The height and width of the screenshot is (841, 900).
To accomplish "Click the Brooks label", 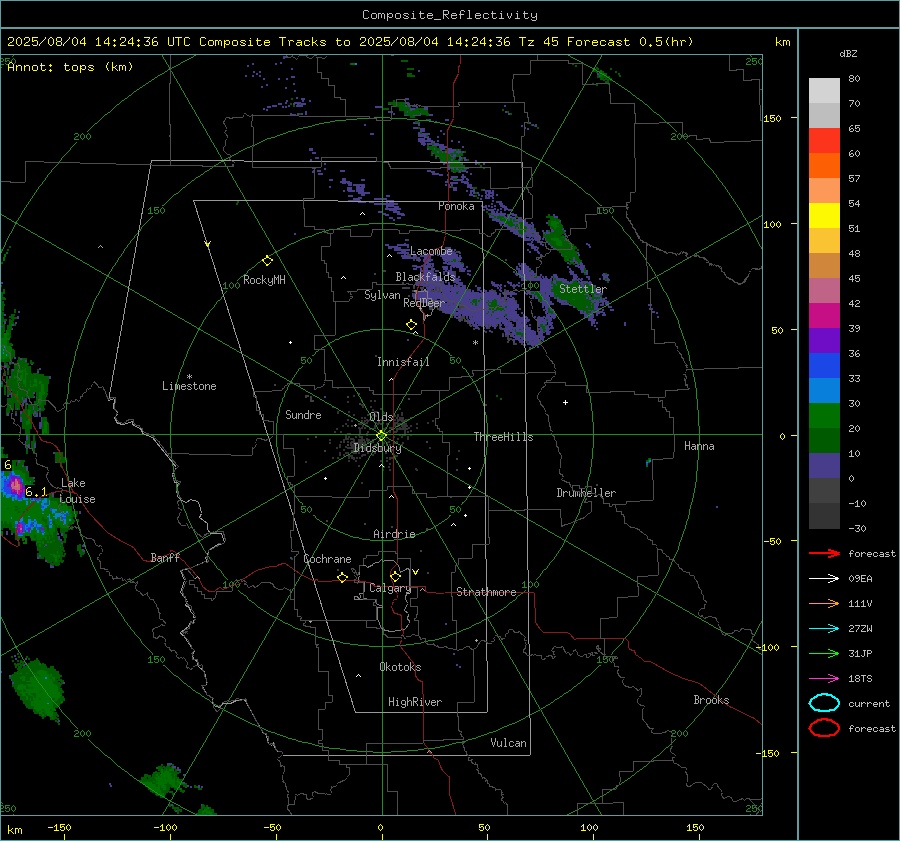I will [711, 700].
